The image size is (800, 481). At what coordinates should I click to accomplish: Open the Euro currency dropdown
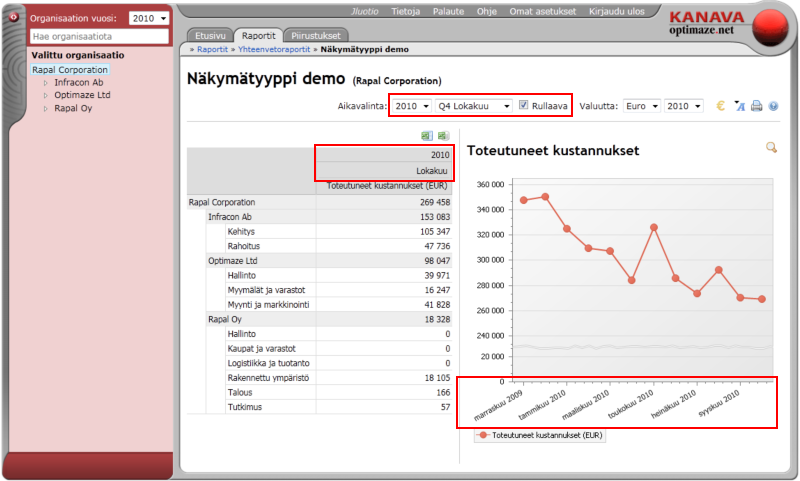coord(640,105)
